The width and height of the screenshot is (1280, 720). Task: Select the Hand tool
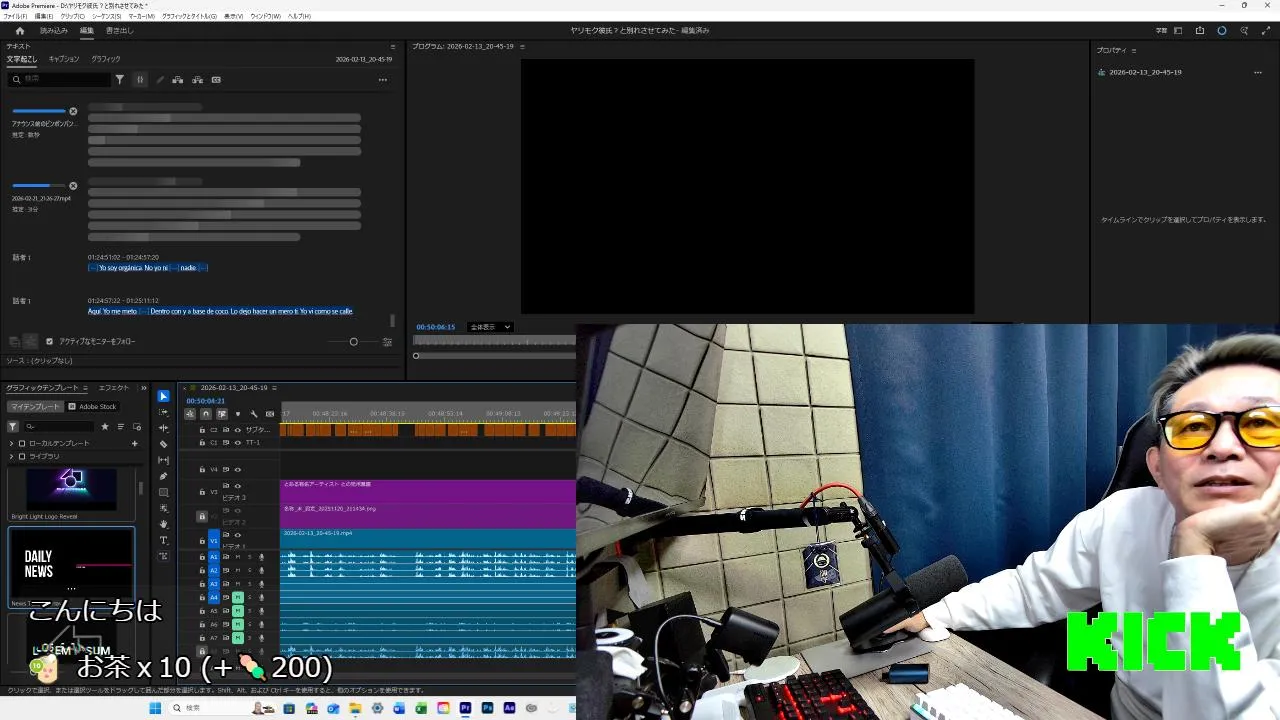tap(164, 524)
